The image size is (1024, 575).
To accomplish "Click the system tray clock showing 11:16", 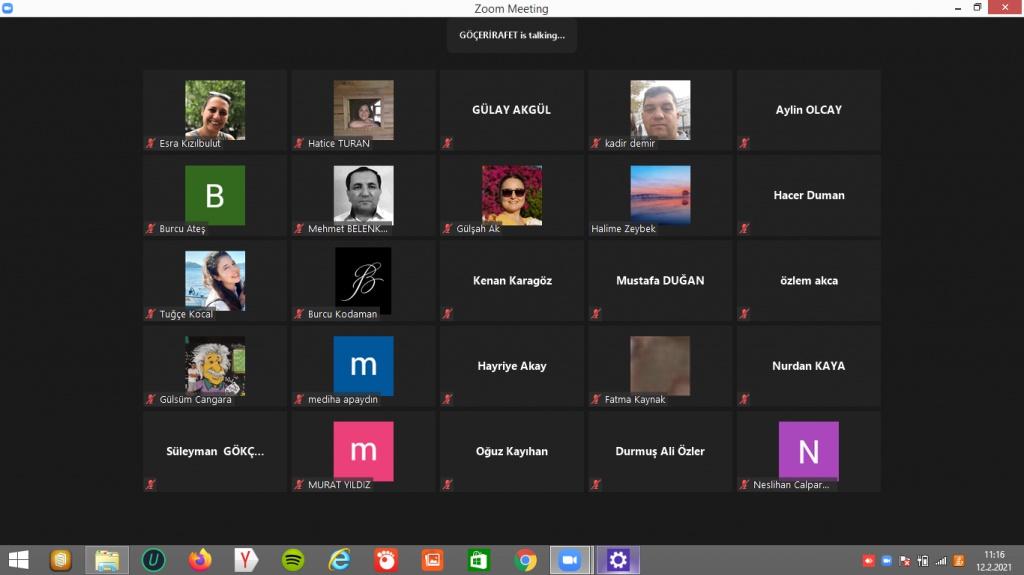I will [993, 560].
